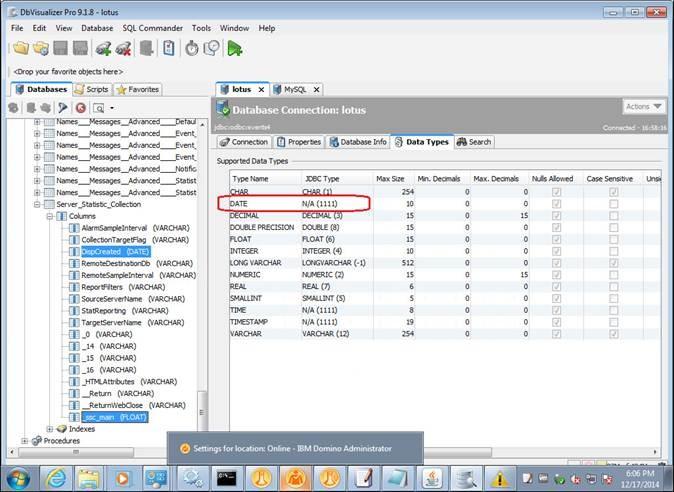Click the Indexes key icon in tree
This screenshot has height=492, width=674.
(62, 429)
